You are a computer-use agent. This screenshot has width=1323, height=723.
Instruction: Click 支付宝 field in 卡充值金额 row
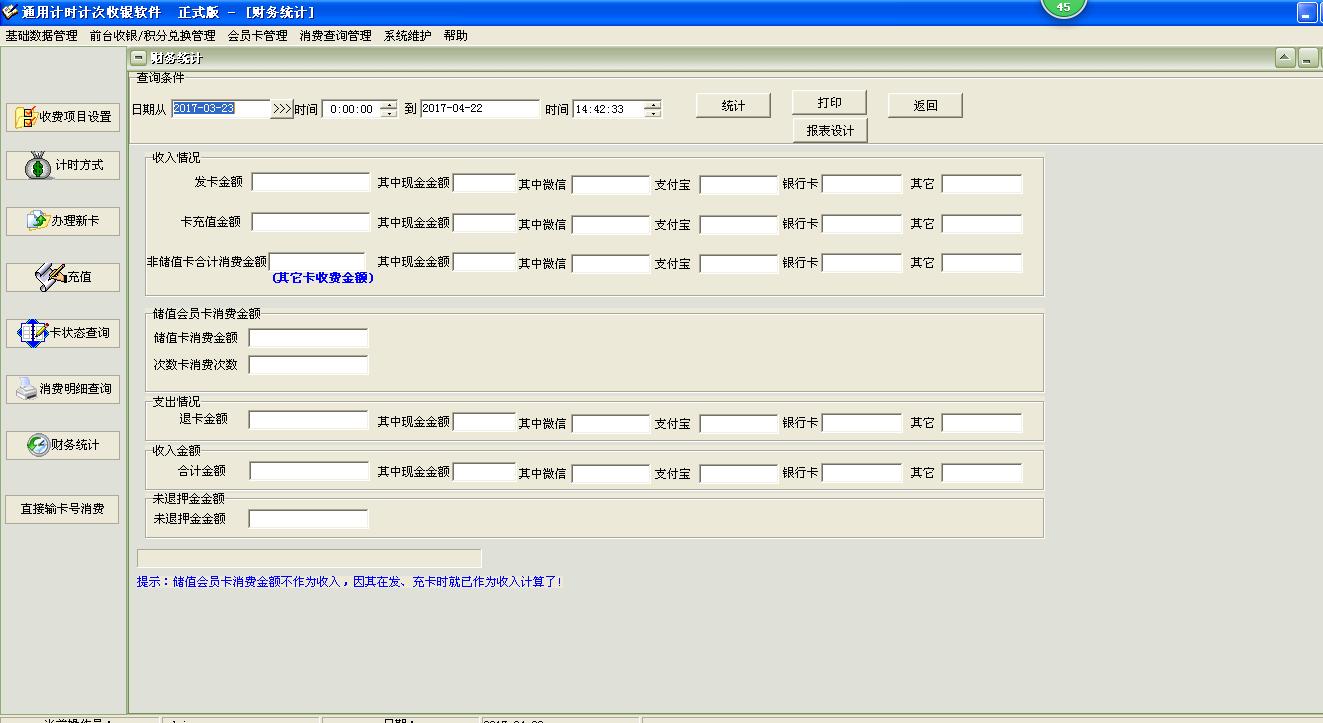[738, 224]
